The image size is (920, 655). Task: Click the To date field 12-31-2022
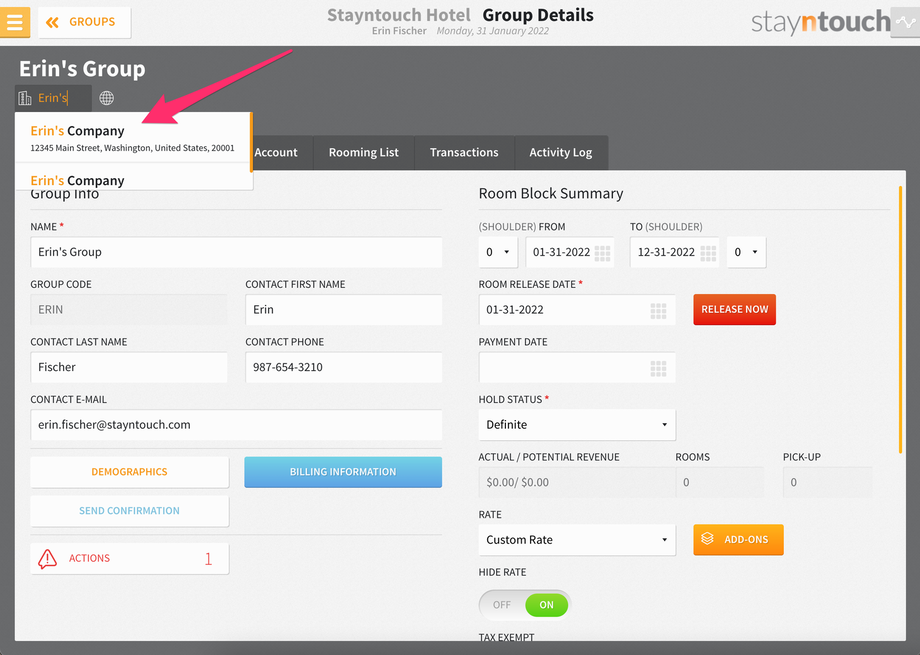point(674,252)
